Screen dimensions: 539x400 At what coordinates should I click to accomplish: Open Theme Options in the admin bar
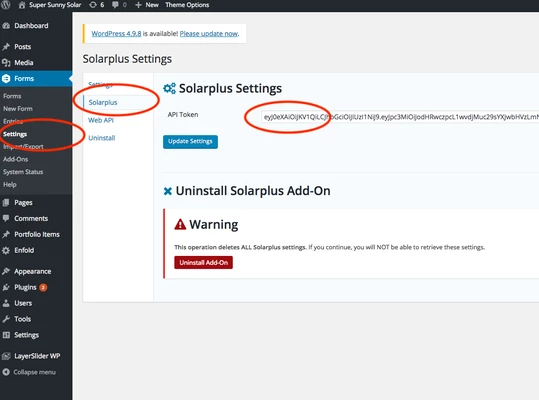pyautogui.click(x=187, y=5)
